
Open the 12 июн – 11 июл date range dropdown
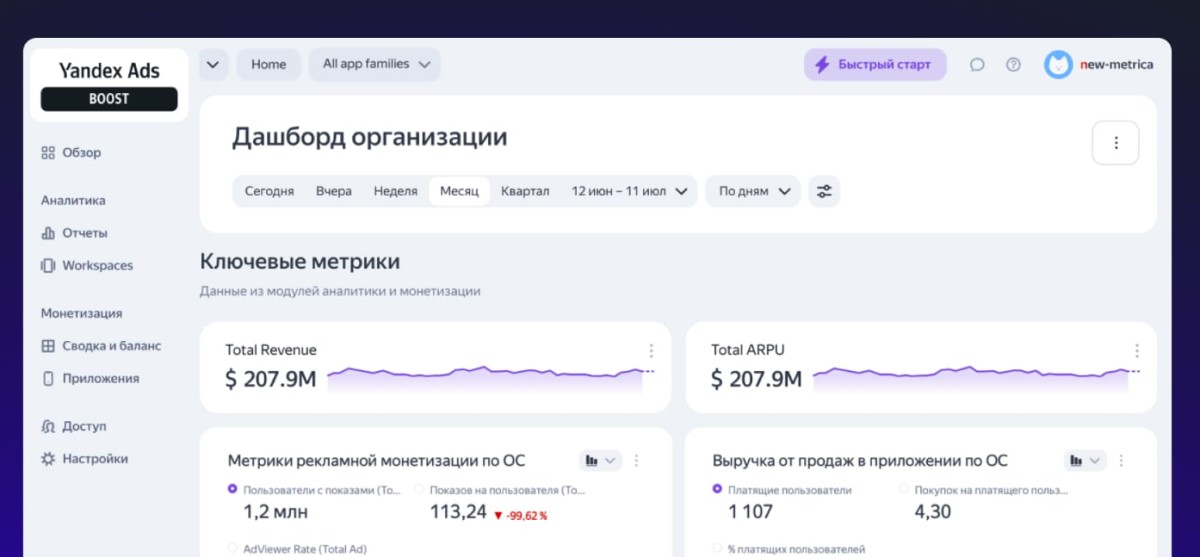tap(629, 191)
